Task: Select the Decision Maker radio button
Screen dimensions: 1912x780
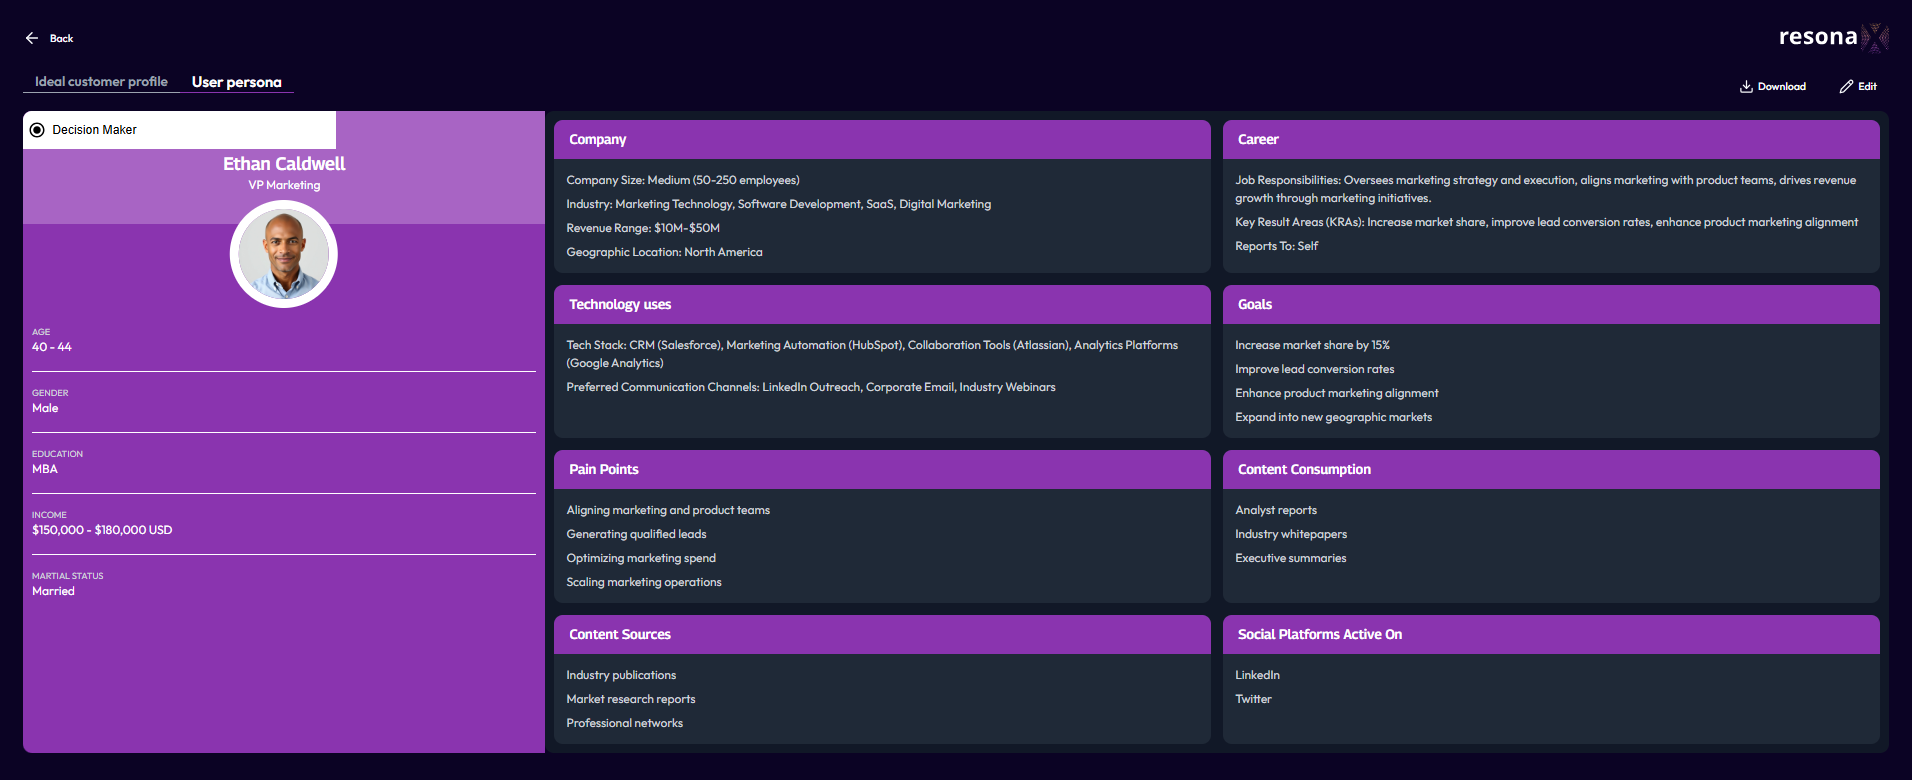Action: click(x=37, y=130)
